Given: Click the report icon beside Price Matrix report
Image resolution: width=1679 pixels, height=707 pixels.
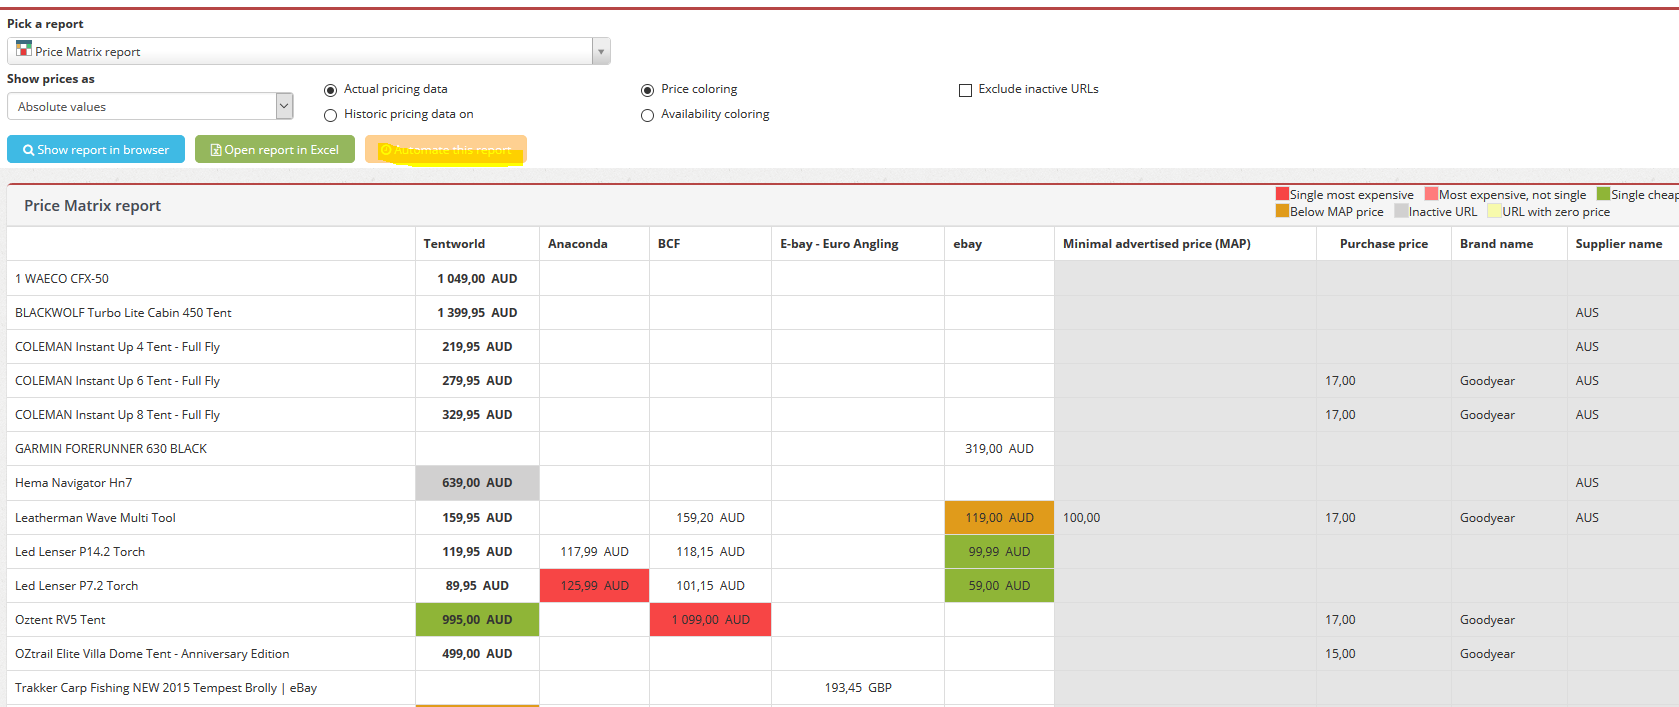Looking at the screenshot, I should [24, 49].
